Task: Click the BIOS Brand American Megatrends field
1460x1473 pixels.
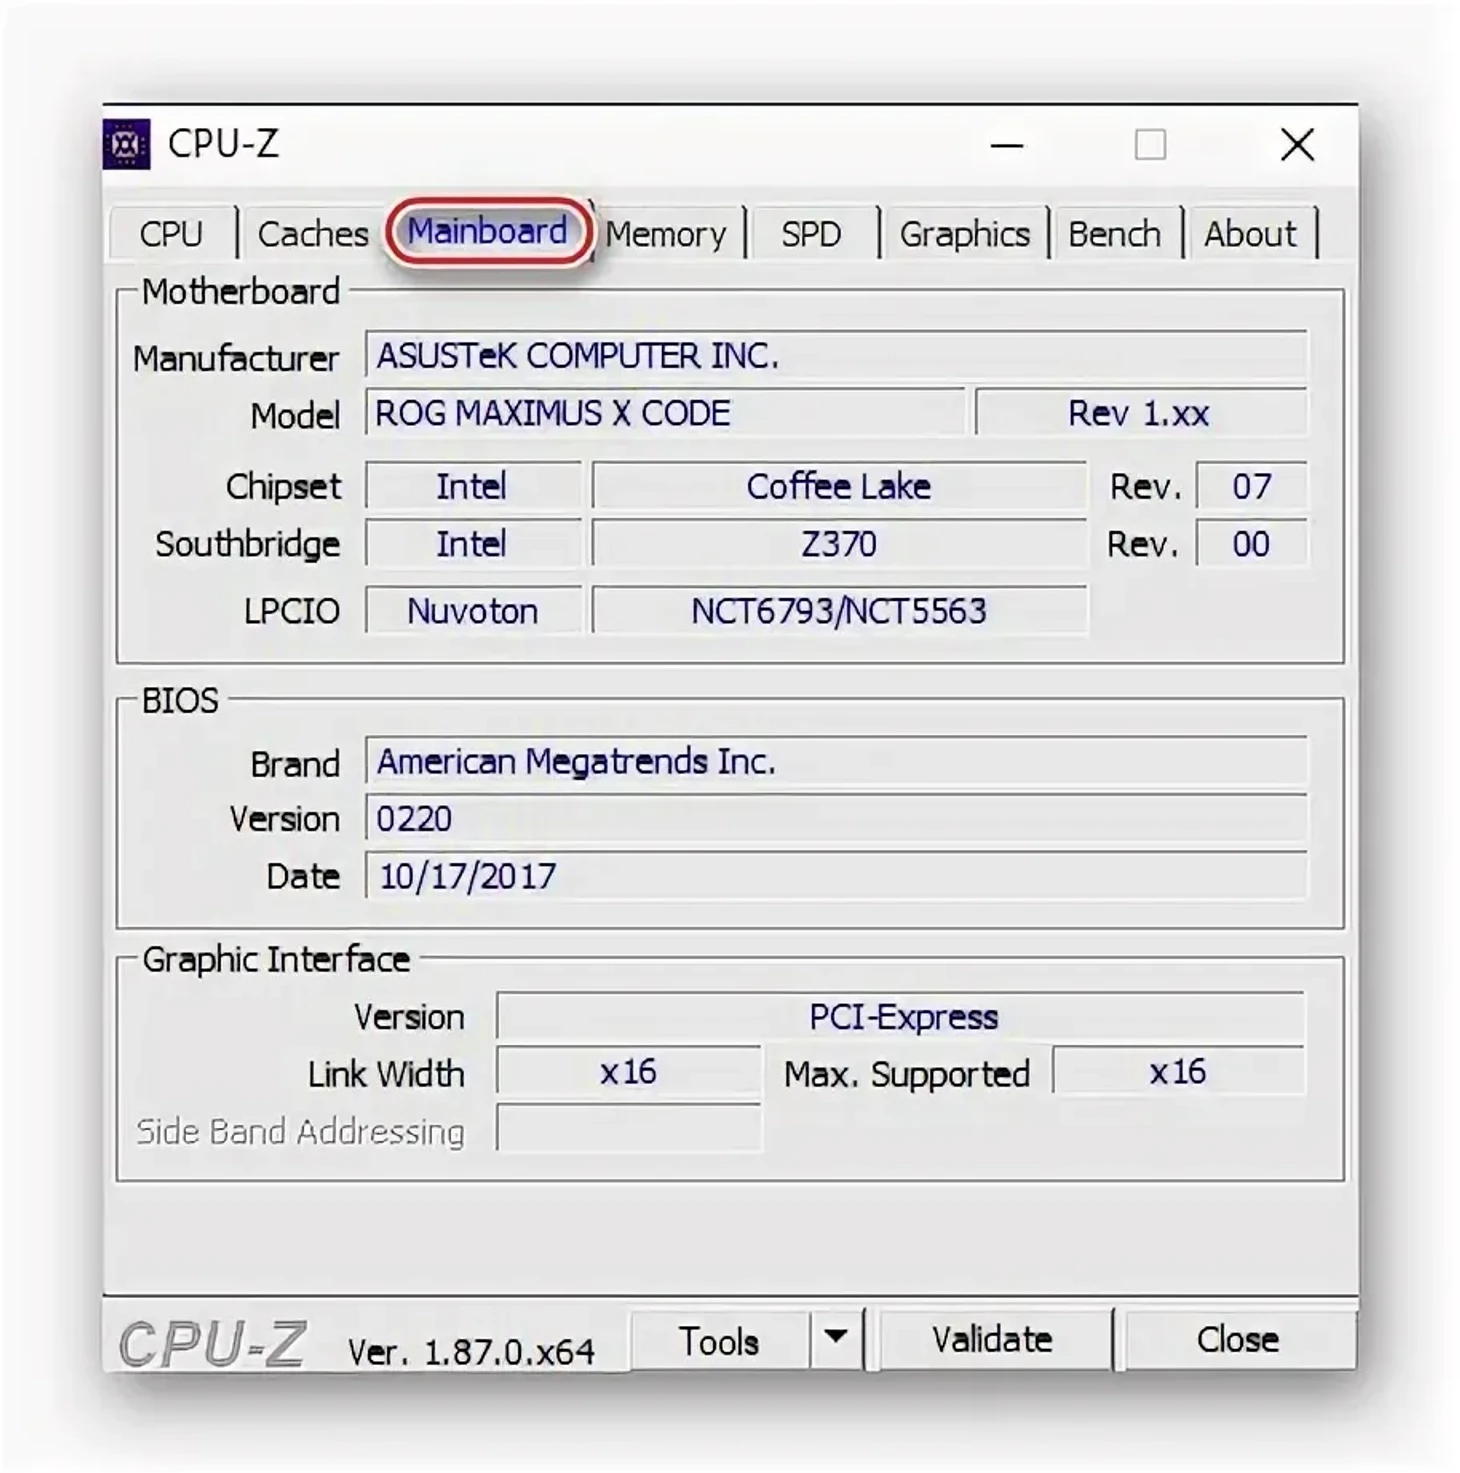Action: click(x=835, y=762)
